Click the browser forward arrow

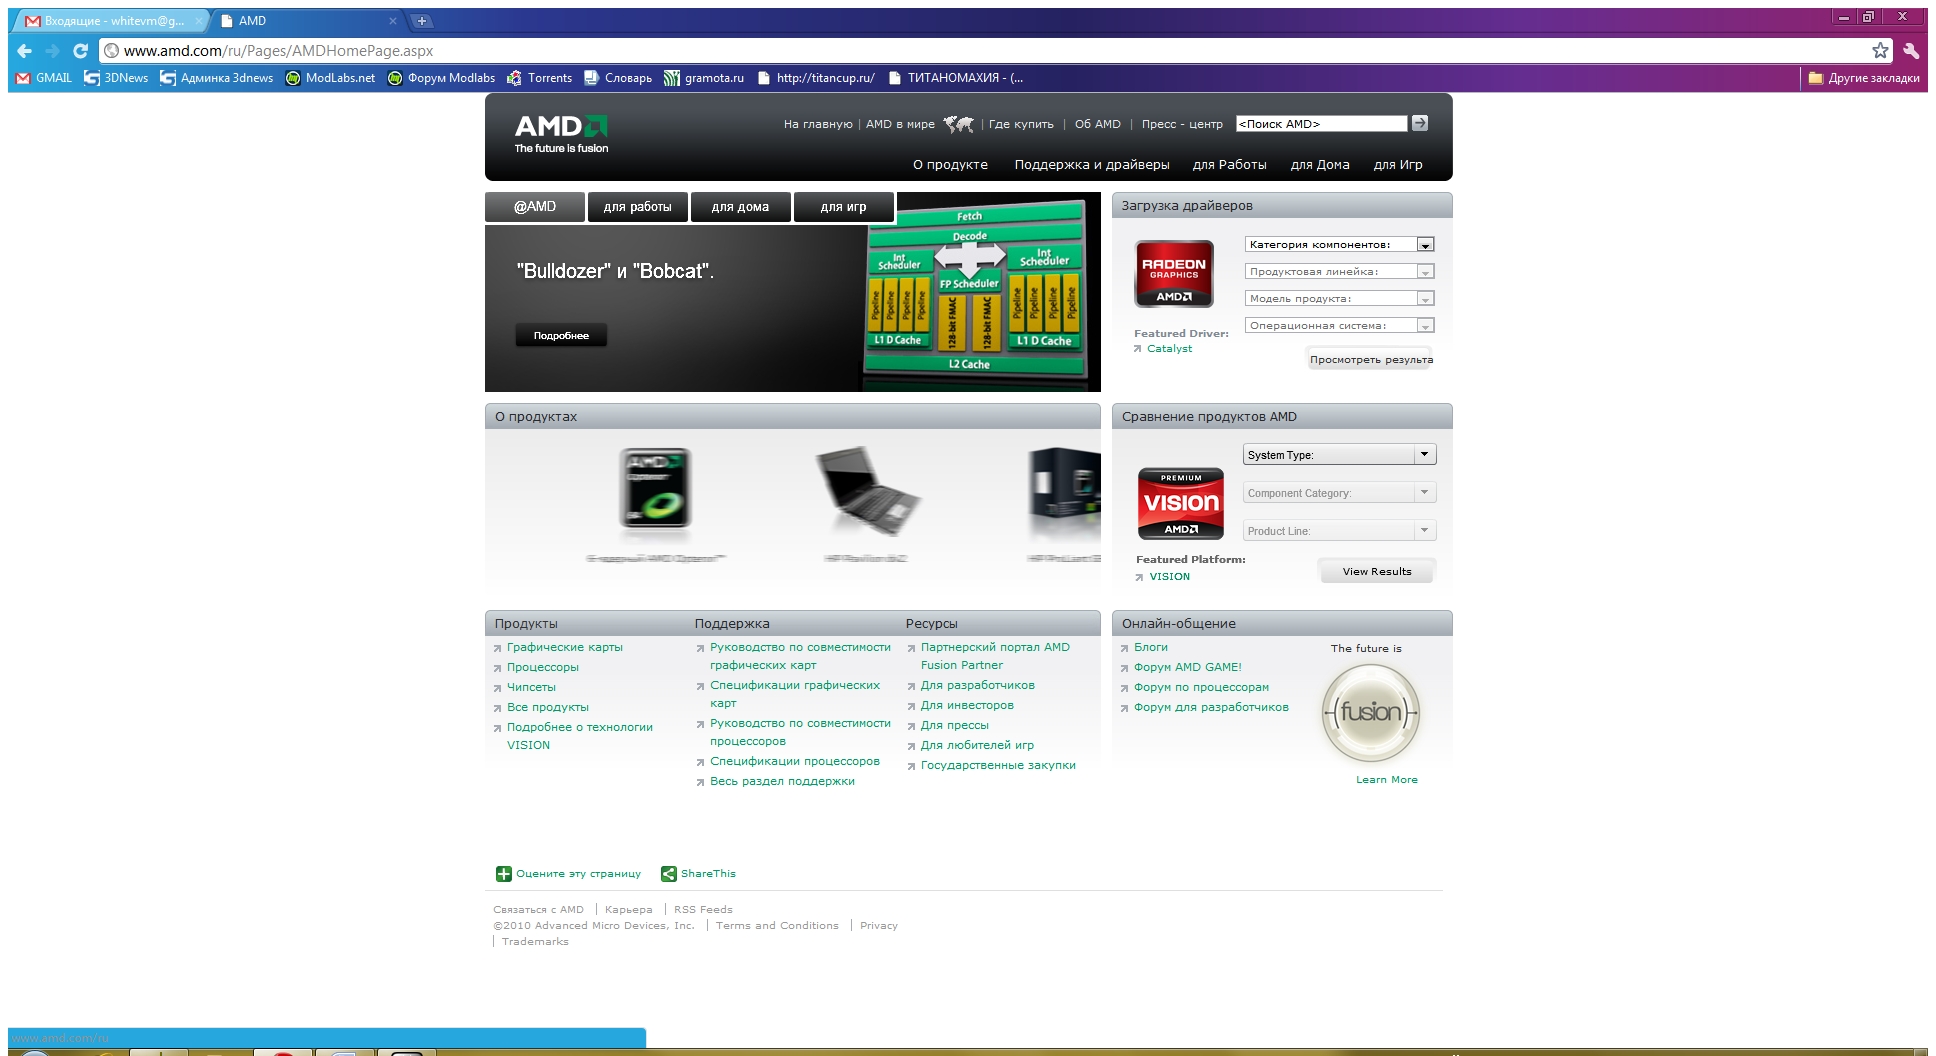[53, 51]
